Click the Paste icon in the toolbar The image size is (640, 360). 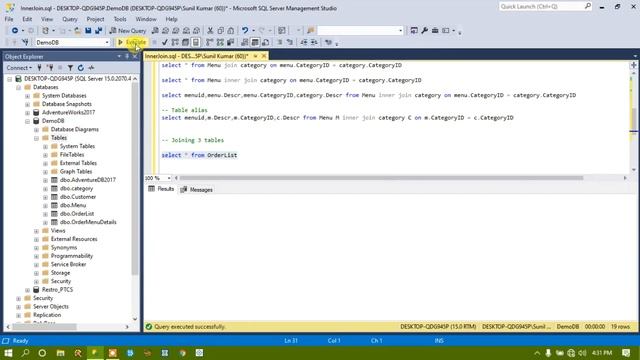(x=231, y=31)
